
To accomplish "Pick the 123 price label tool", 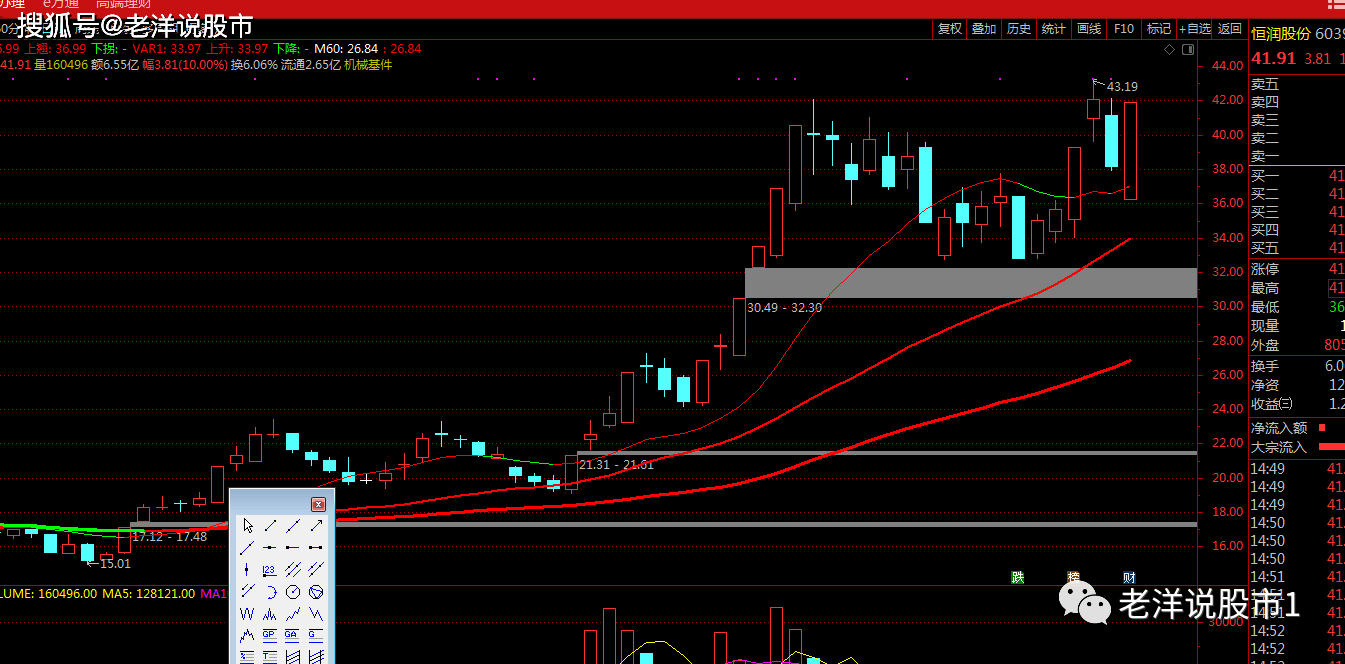I will (270, 570).
